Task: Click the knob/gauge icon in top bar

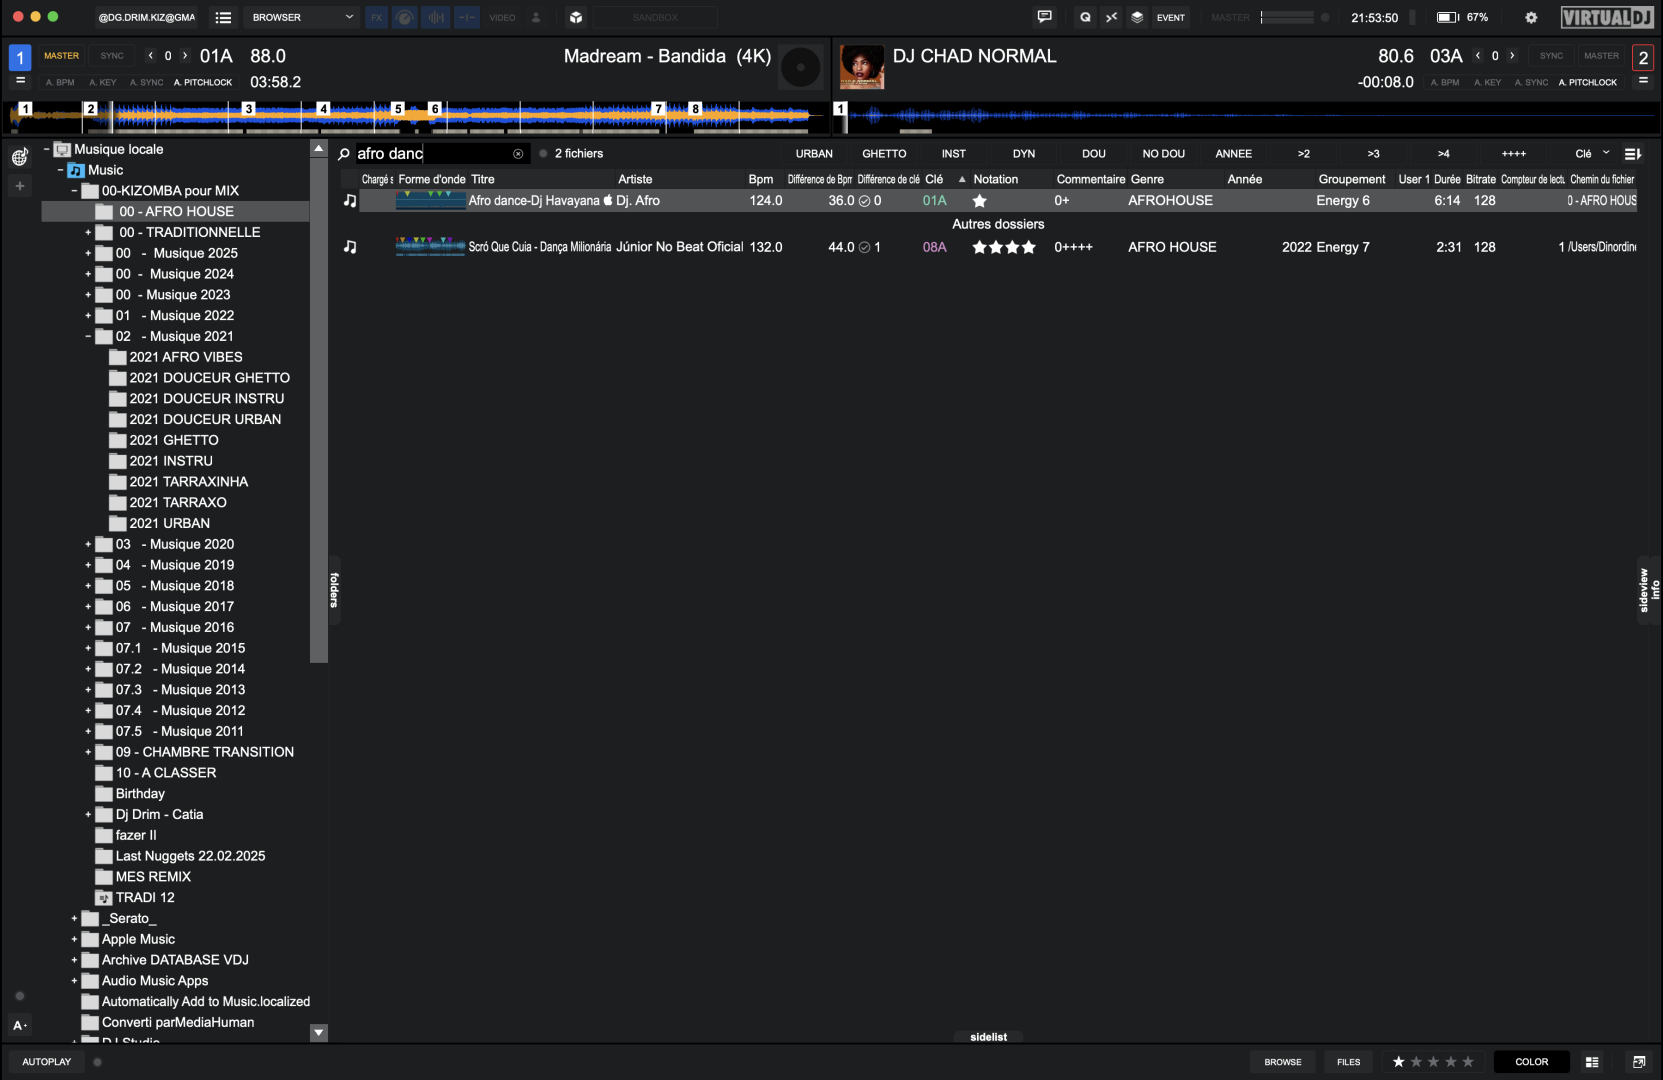Action: 405,17
